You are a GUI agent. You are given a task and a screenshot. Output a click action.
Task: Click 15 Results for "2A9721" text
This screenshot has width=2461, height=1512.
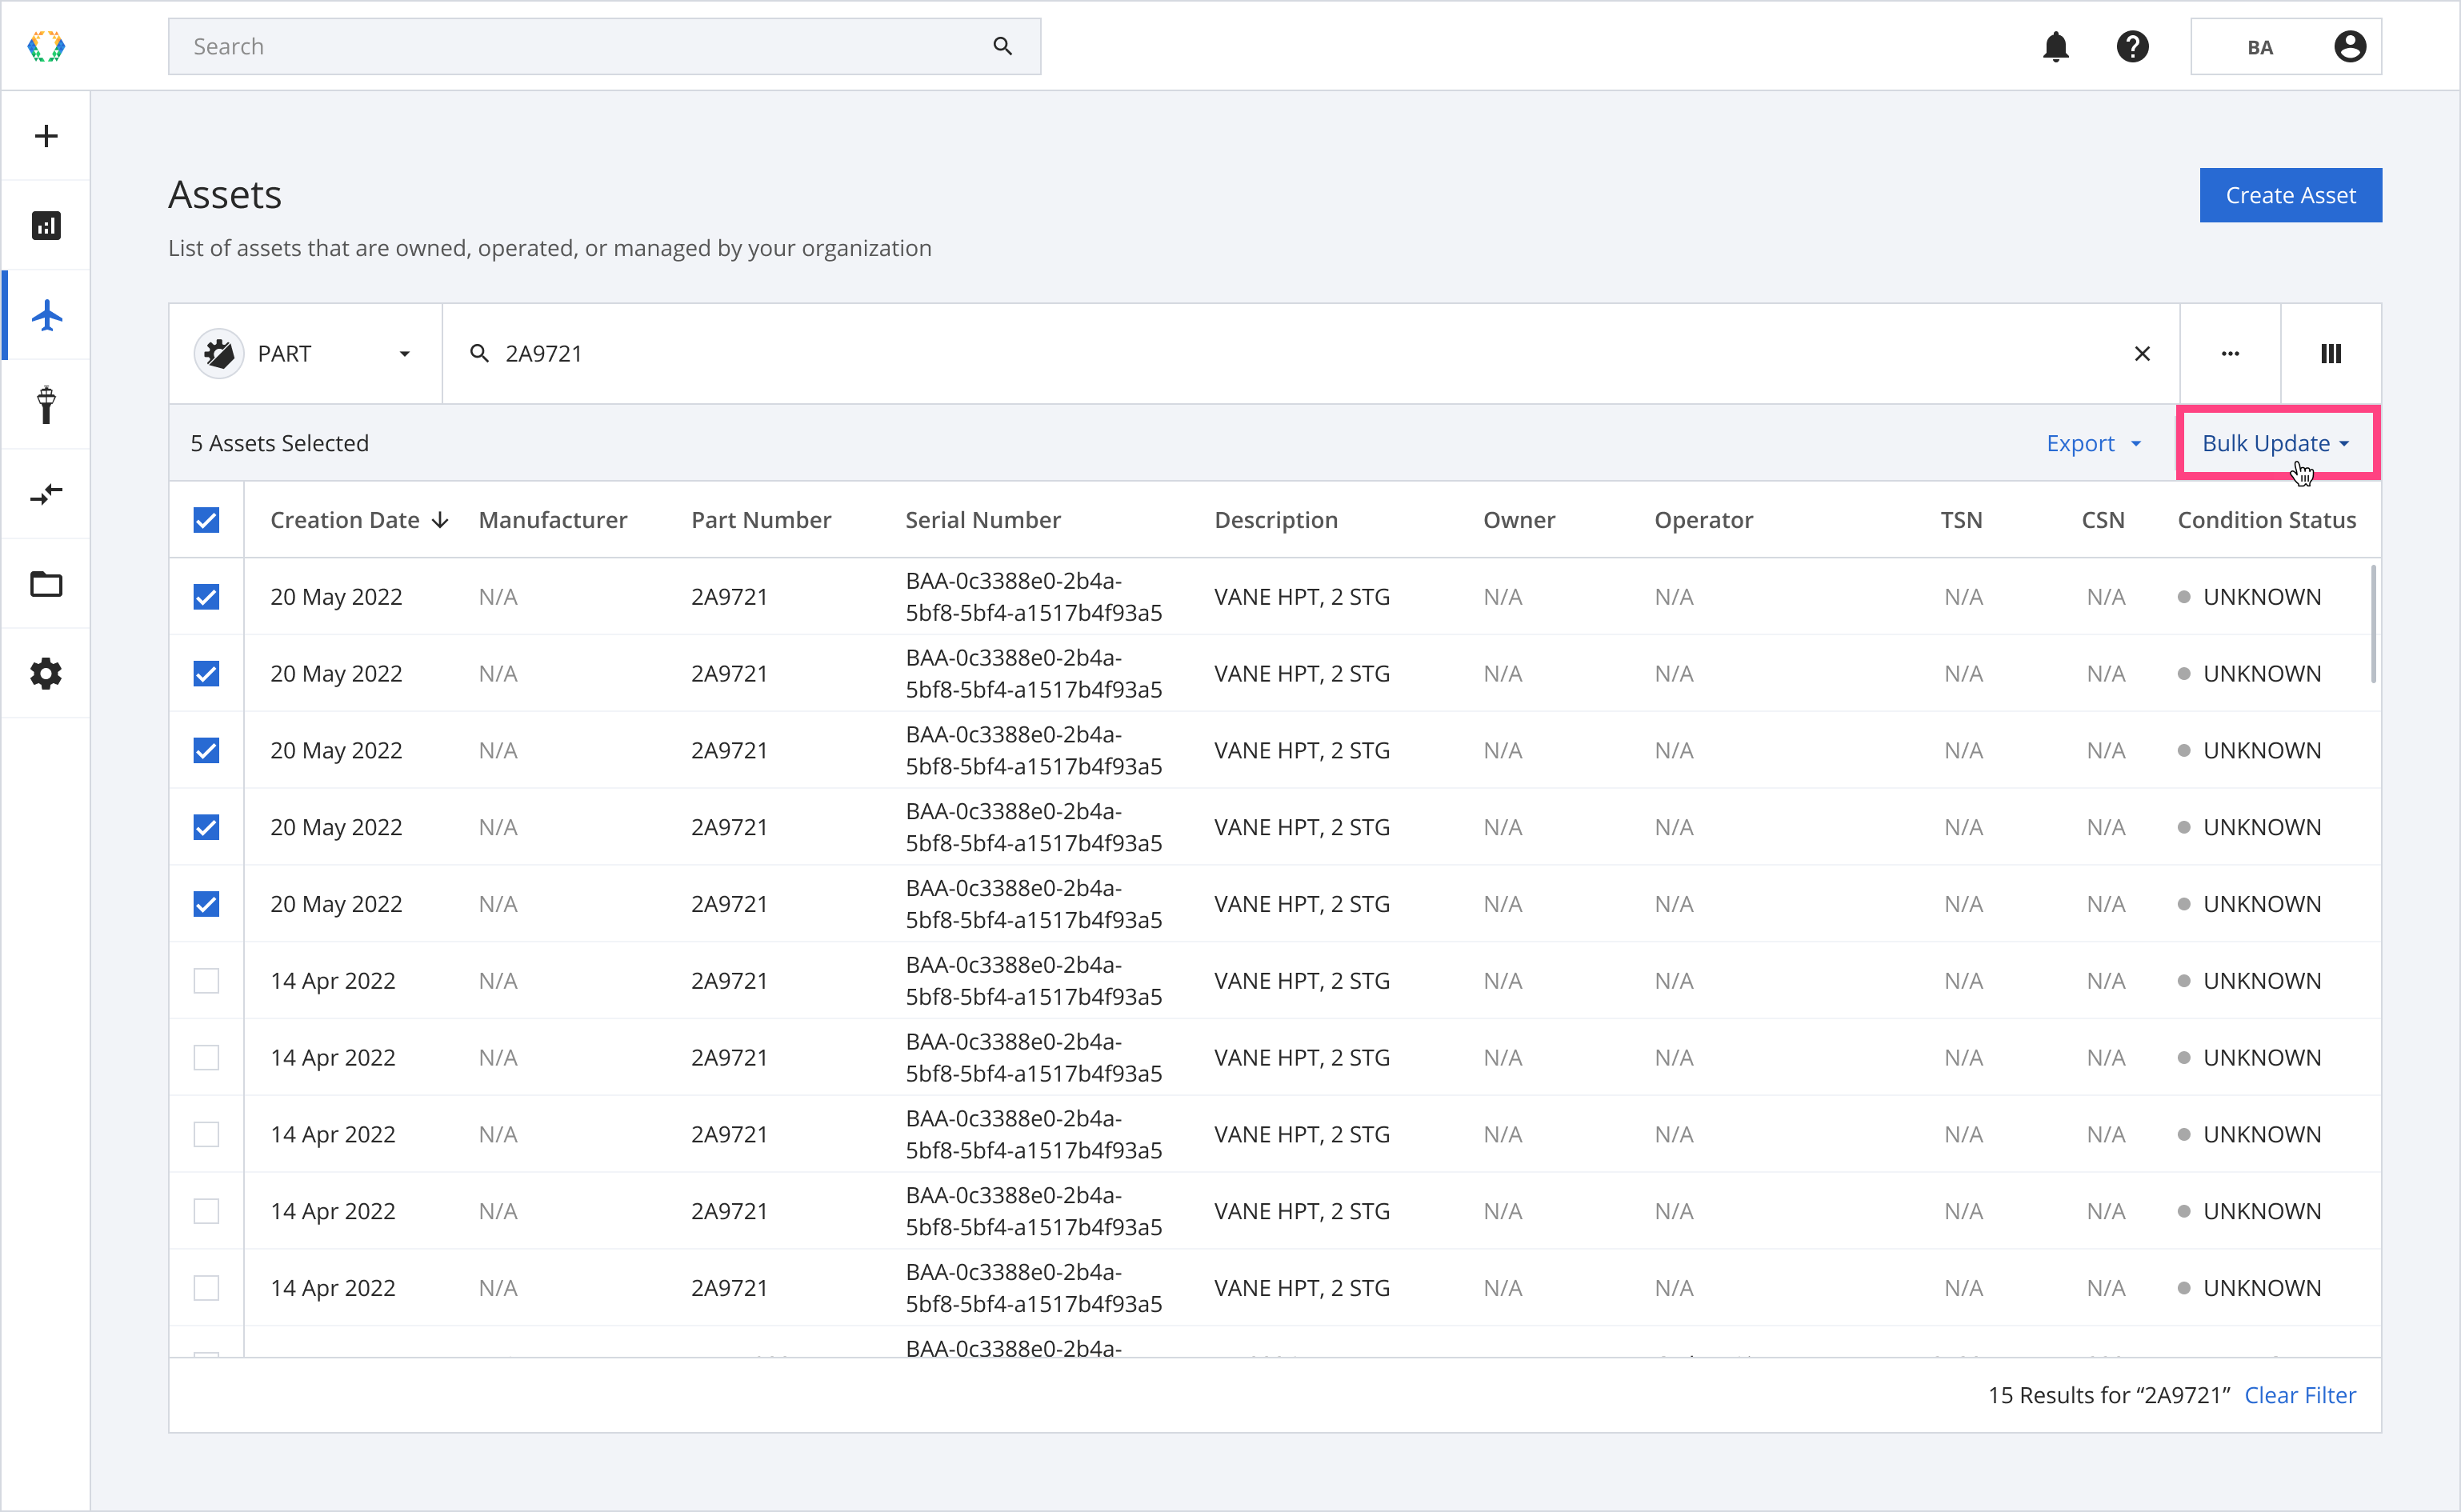pyautogui.click(x=2109, y=1396)
